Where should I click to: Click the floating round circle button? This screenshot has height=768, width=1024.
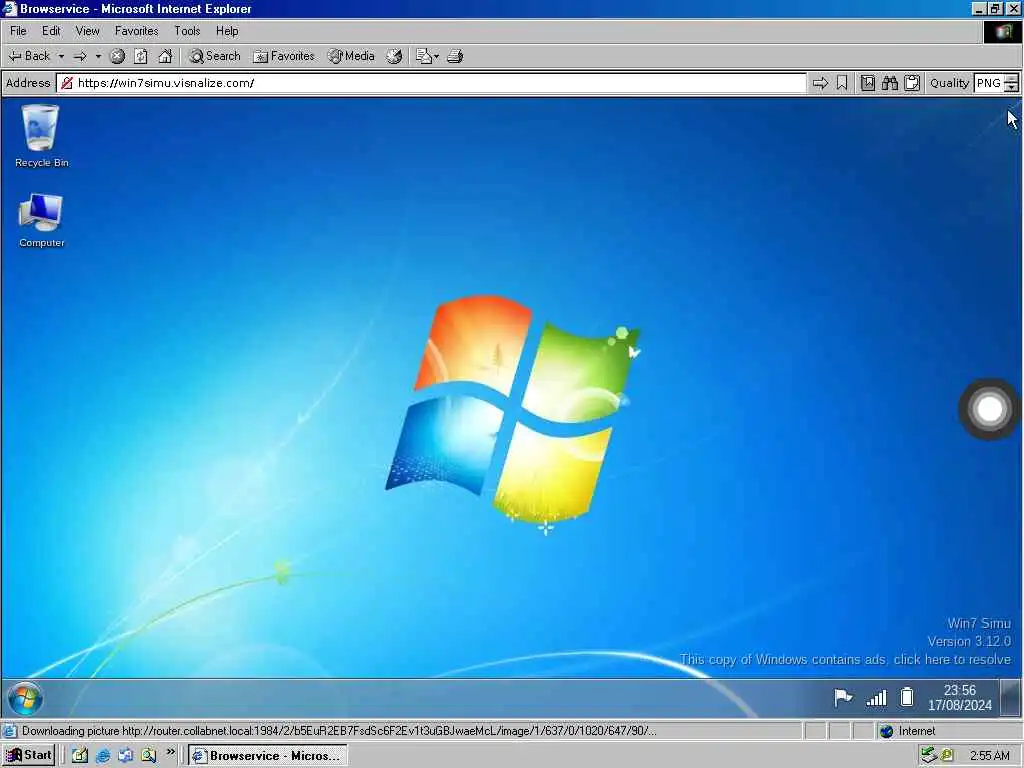989,409
